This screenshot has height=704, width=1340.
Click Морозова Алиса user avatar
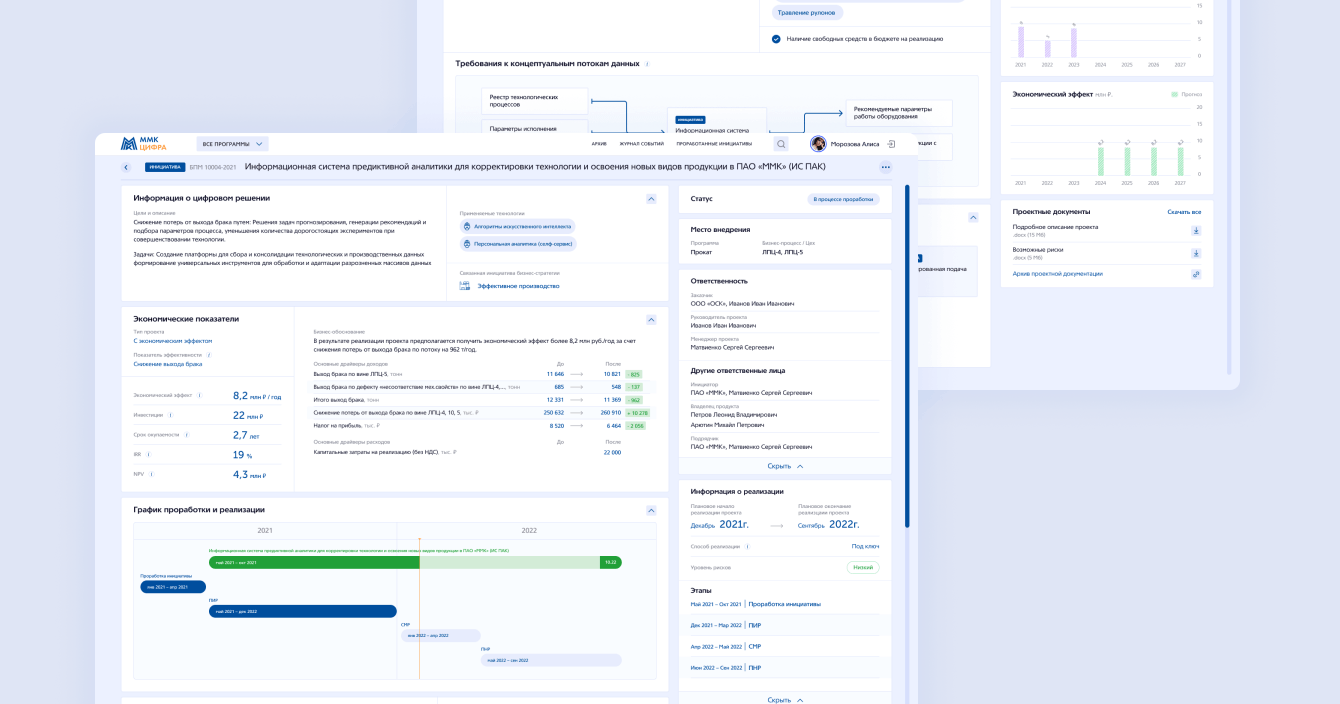pos(818,144)
